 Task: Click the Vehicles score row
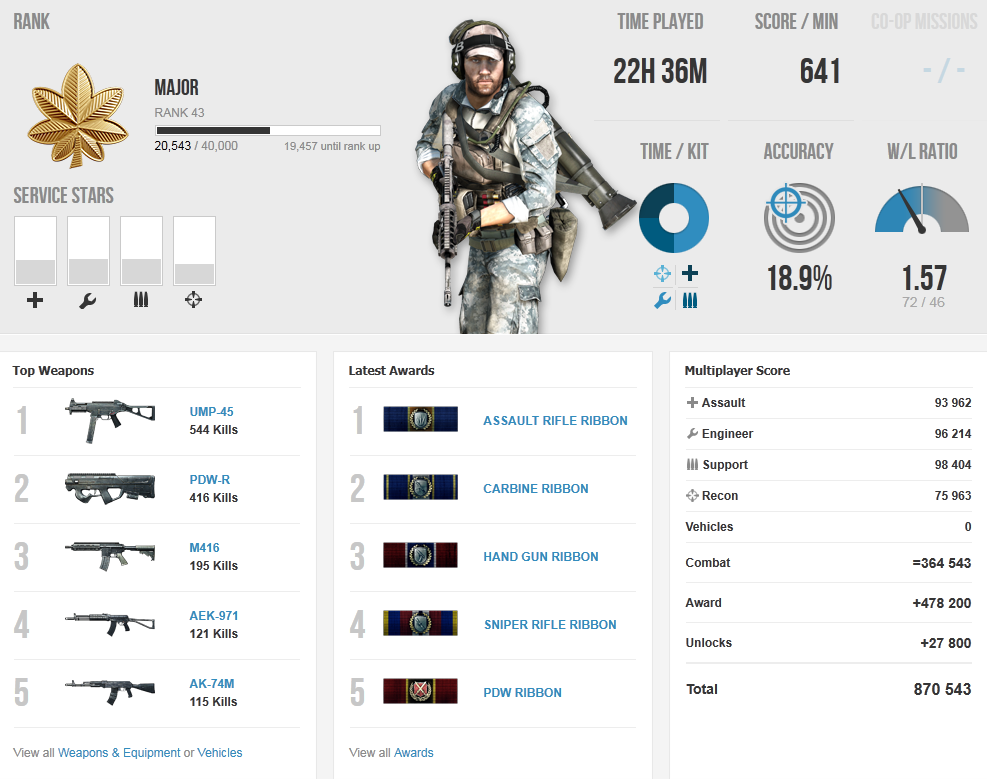828,527
